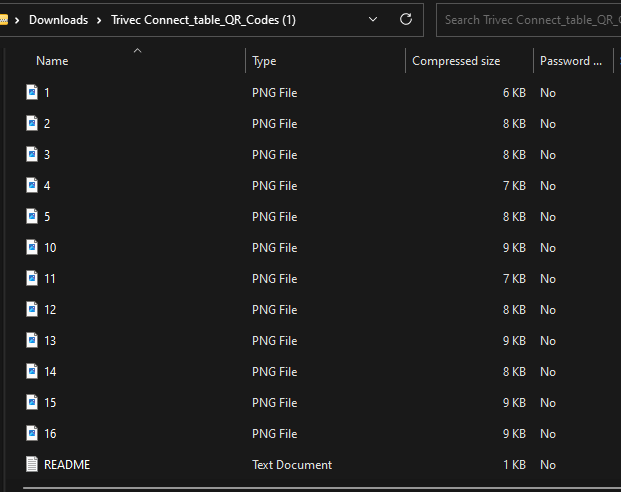Select file name 13
The height and width of the screenshot is (492, 621).
[x=50, y=341]
